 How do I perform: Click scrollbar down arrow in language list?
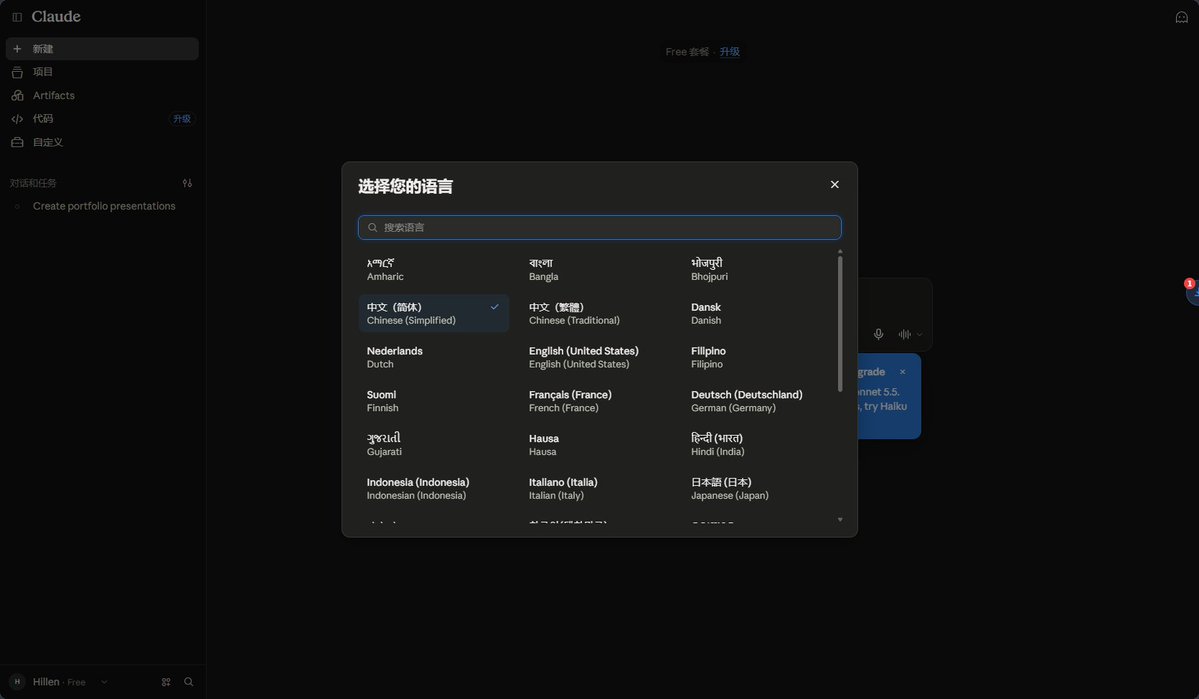tap(840, 520)
